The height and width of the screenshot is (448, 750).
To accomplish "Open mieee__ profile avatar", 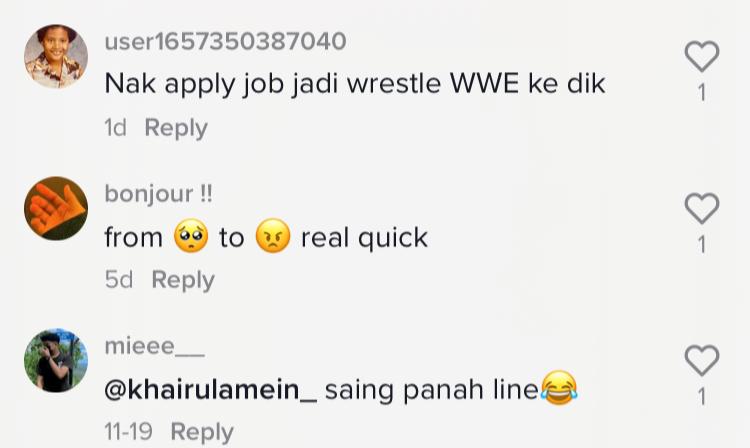I will point(56,360).
